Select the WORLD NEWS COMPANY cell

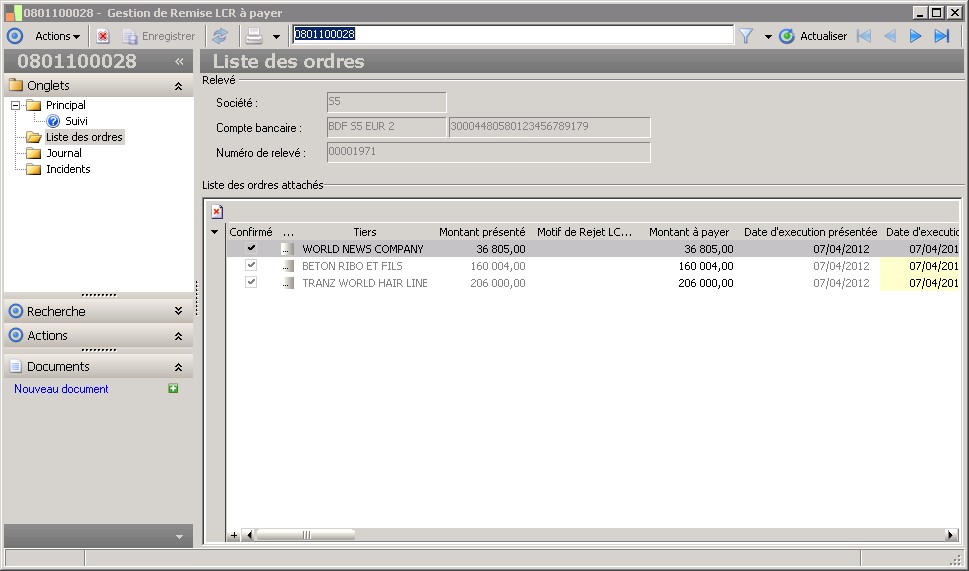[363, 249]
